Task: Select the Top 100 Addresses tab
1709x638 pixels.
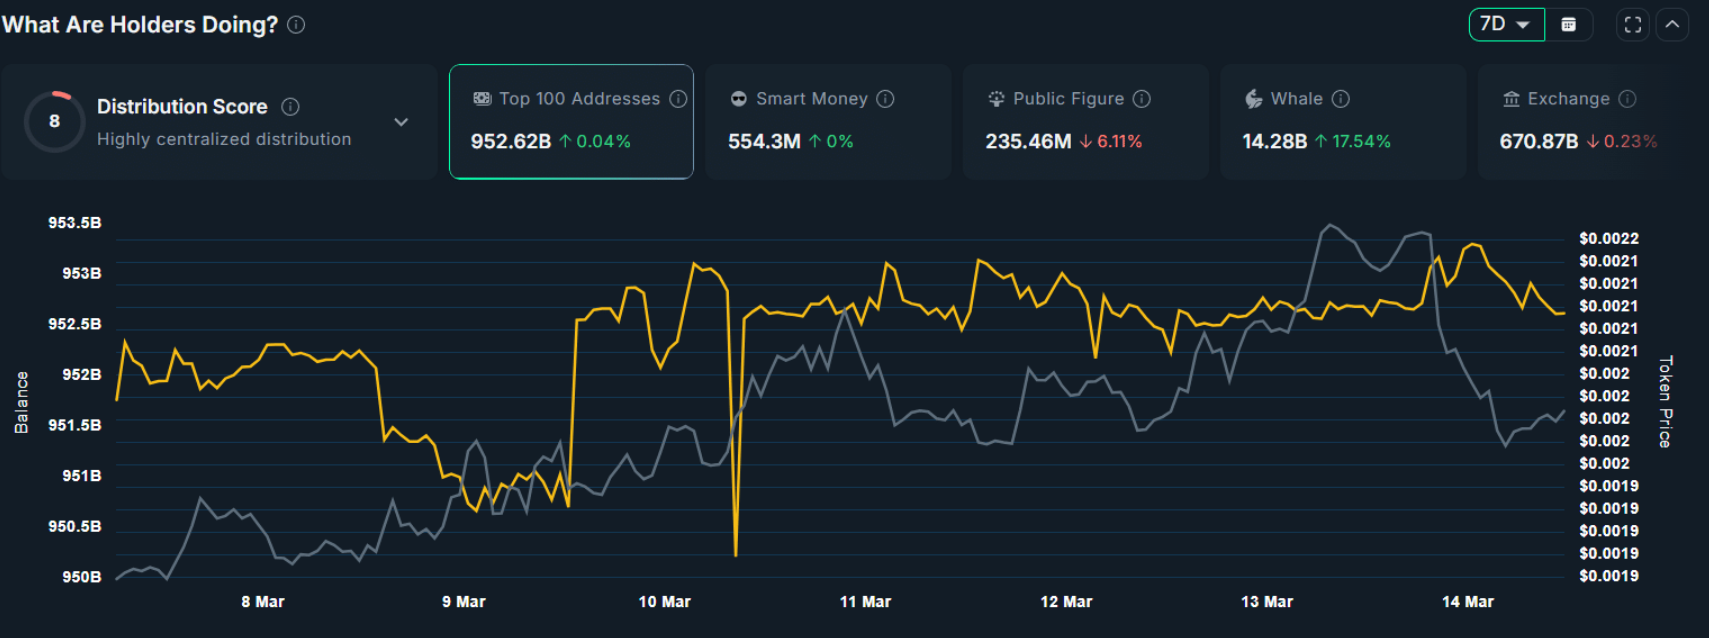Action: pos(571,122)
